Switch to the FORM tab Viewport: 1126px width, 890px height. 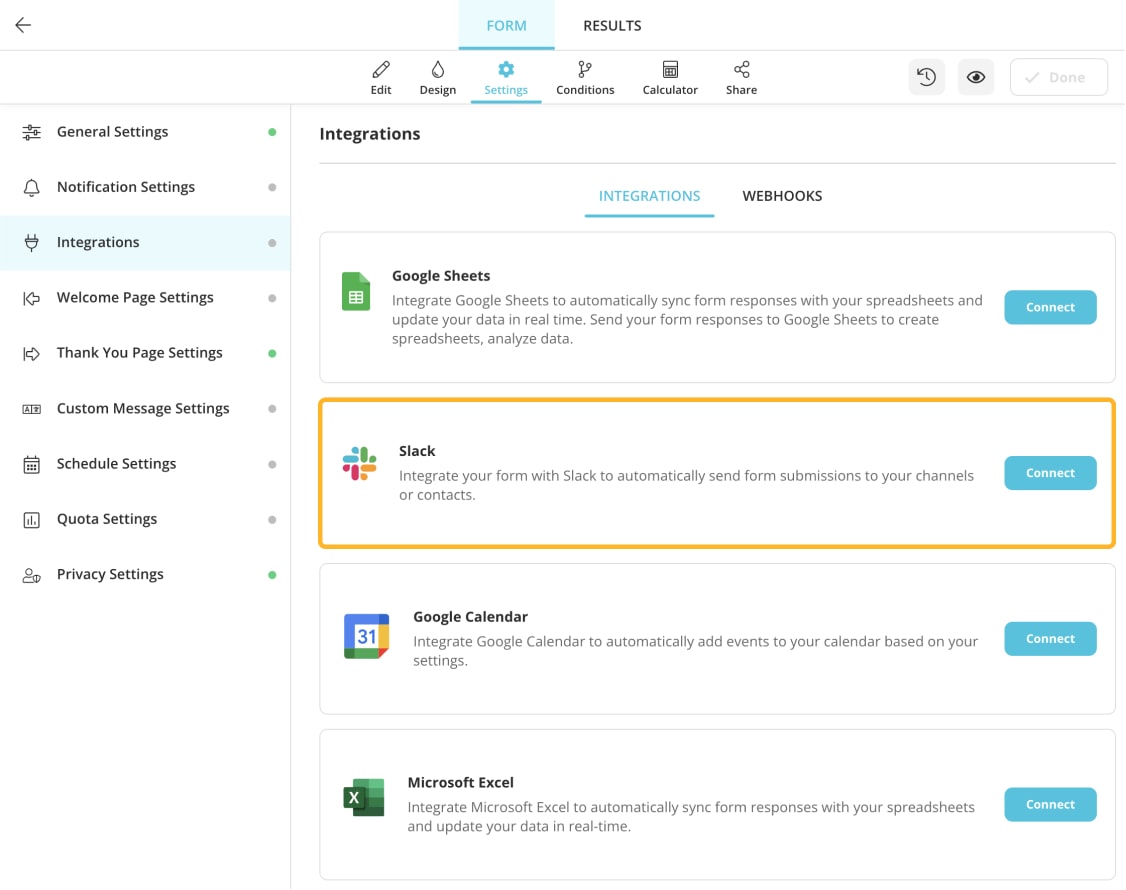tap(506, 25)
